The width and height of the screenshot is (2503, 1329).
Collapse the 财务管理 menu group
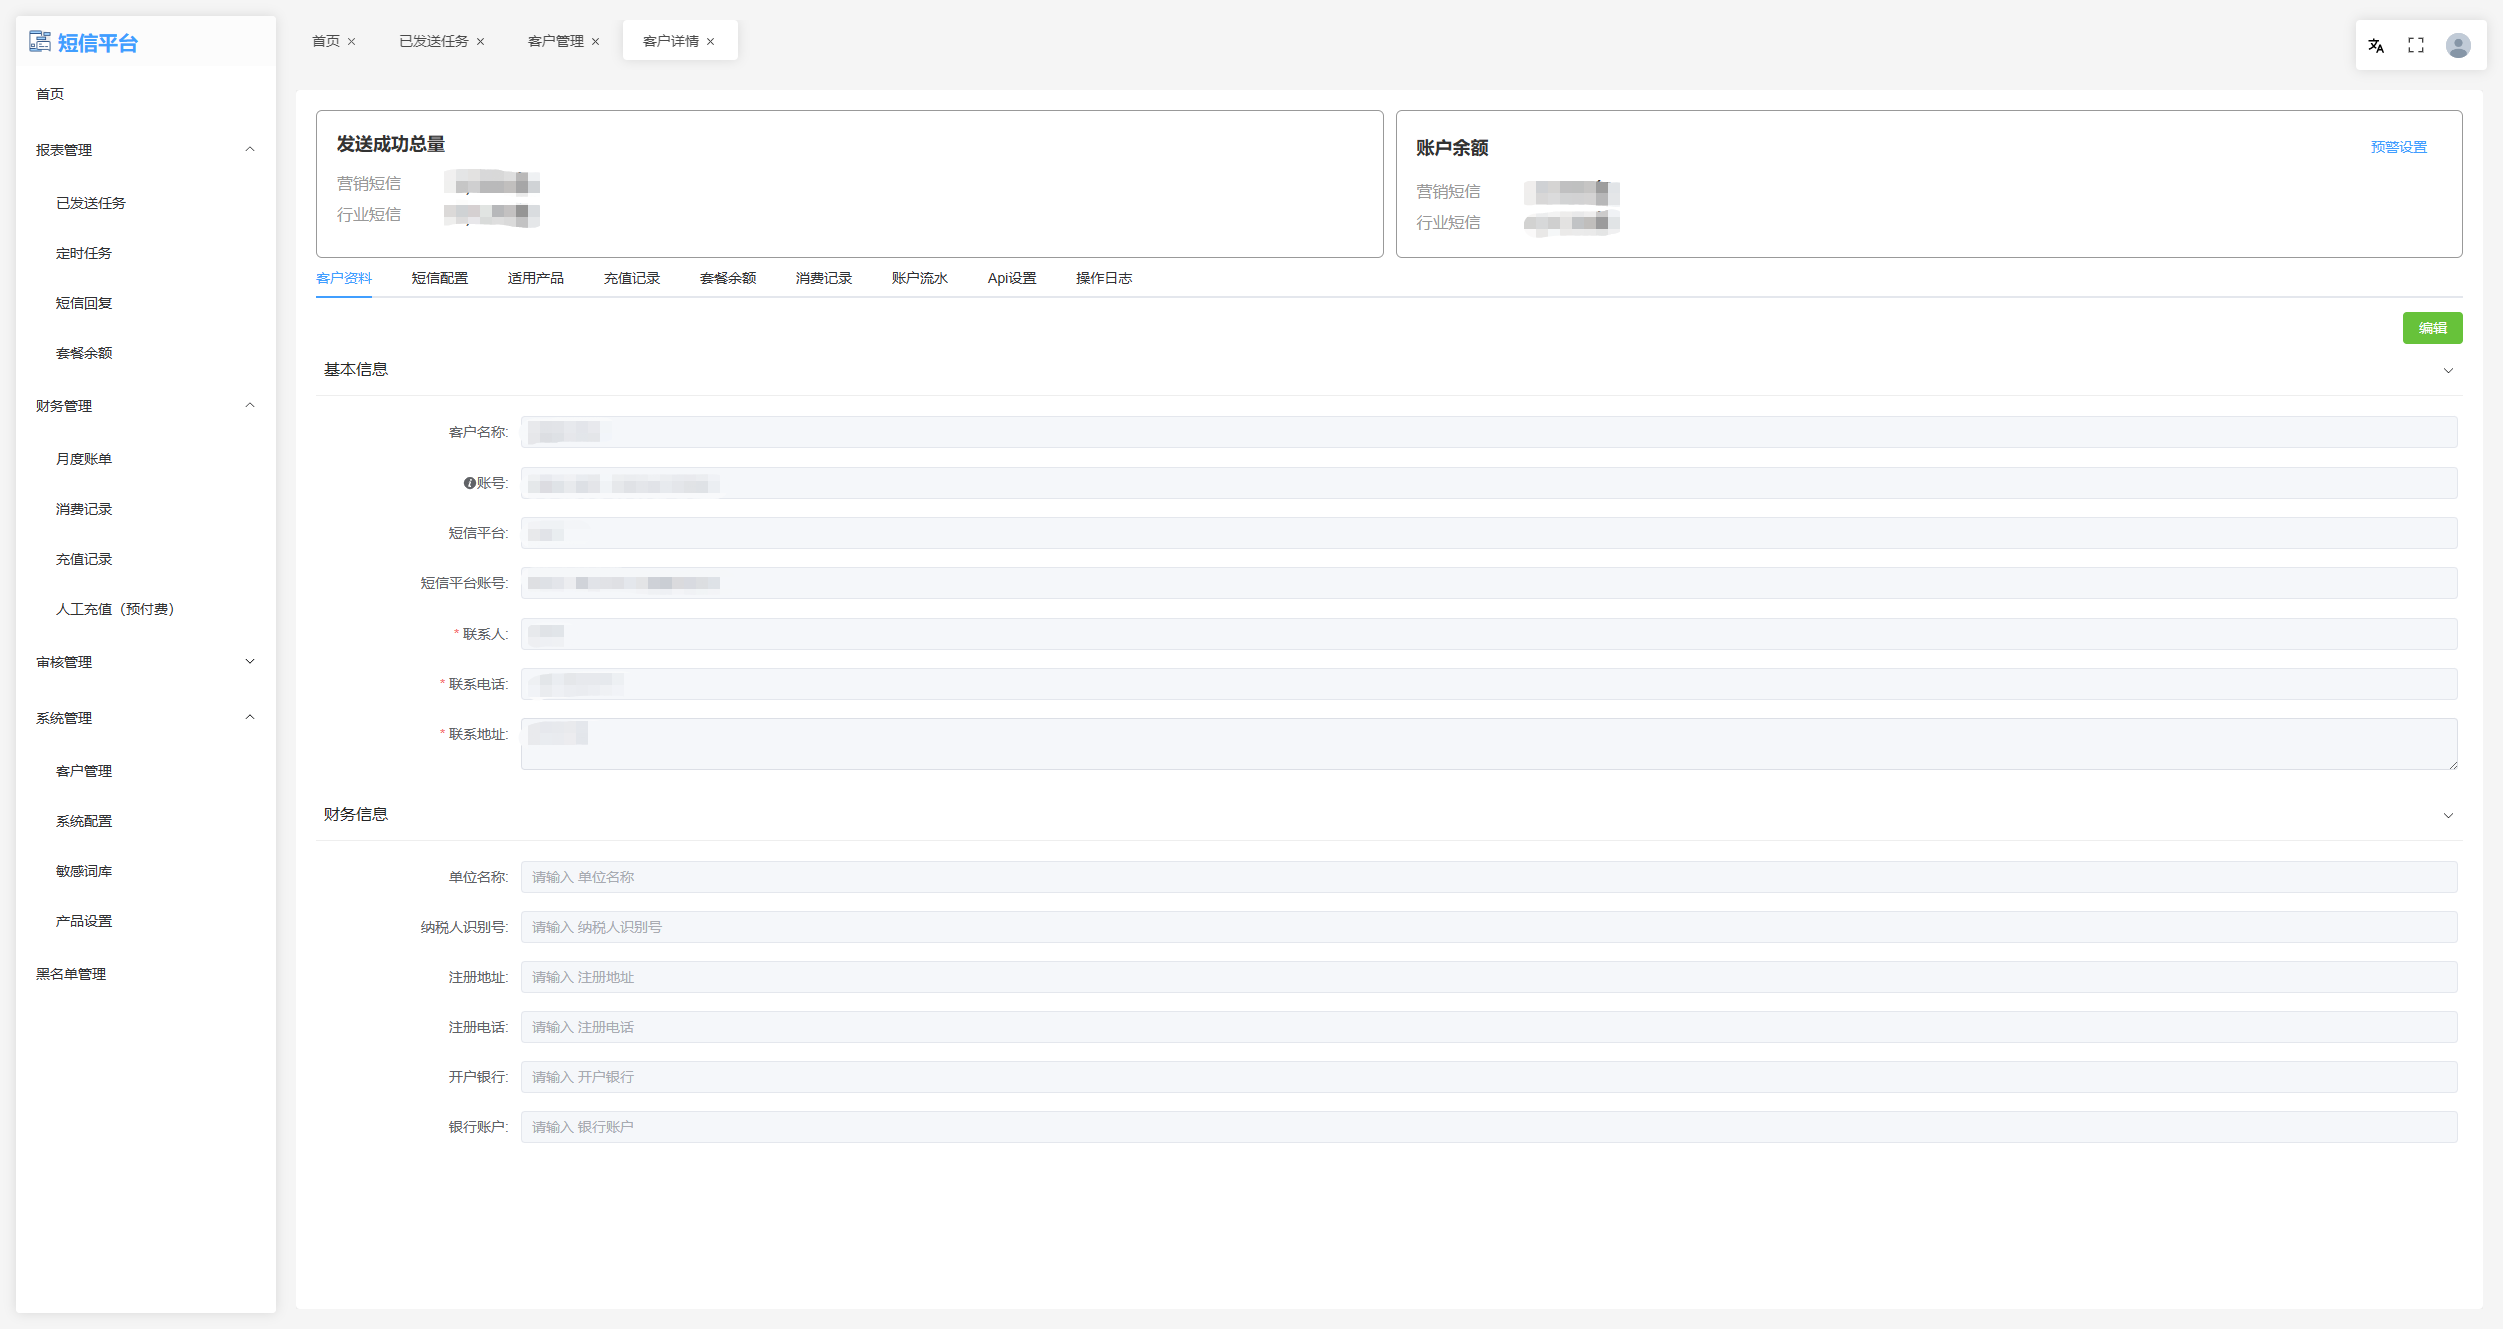tap(250, 405)
